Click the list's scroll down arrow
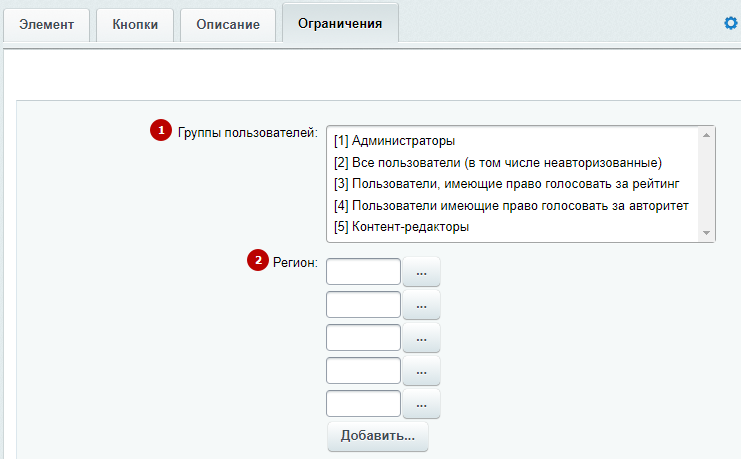 click(x=707, y=233)
